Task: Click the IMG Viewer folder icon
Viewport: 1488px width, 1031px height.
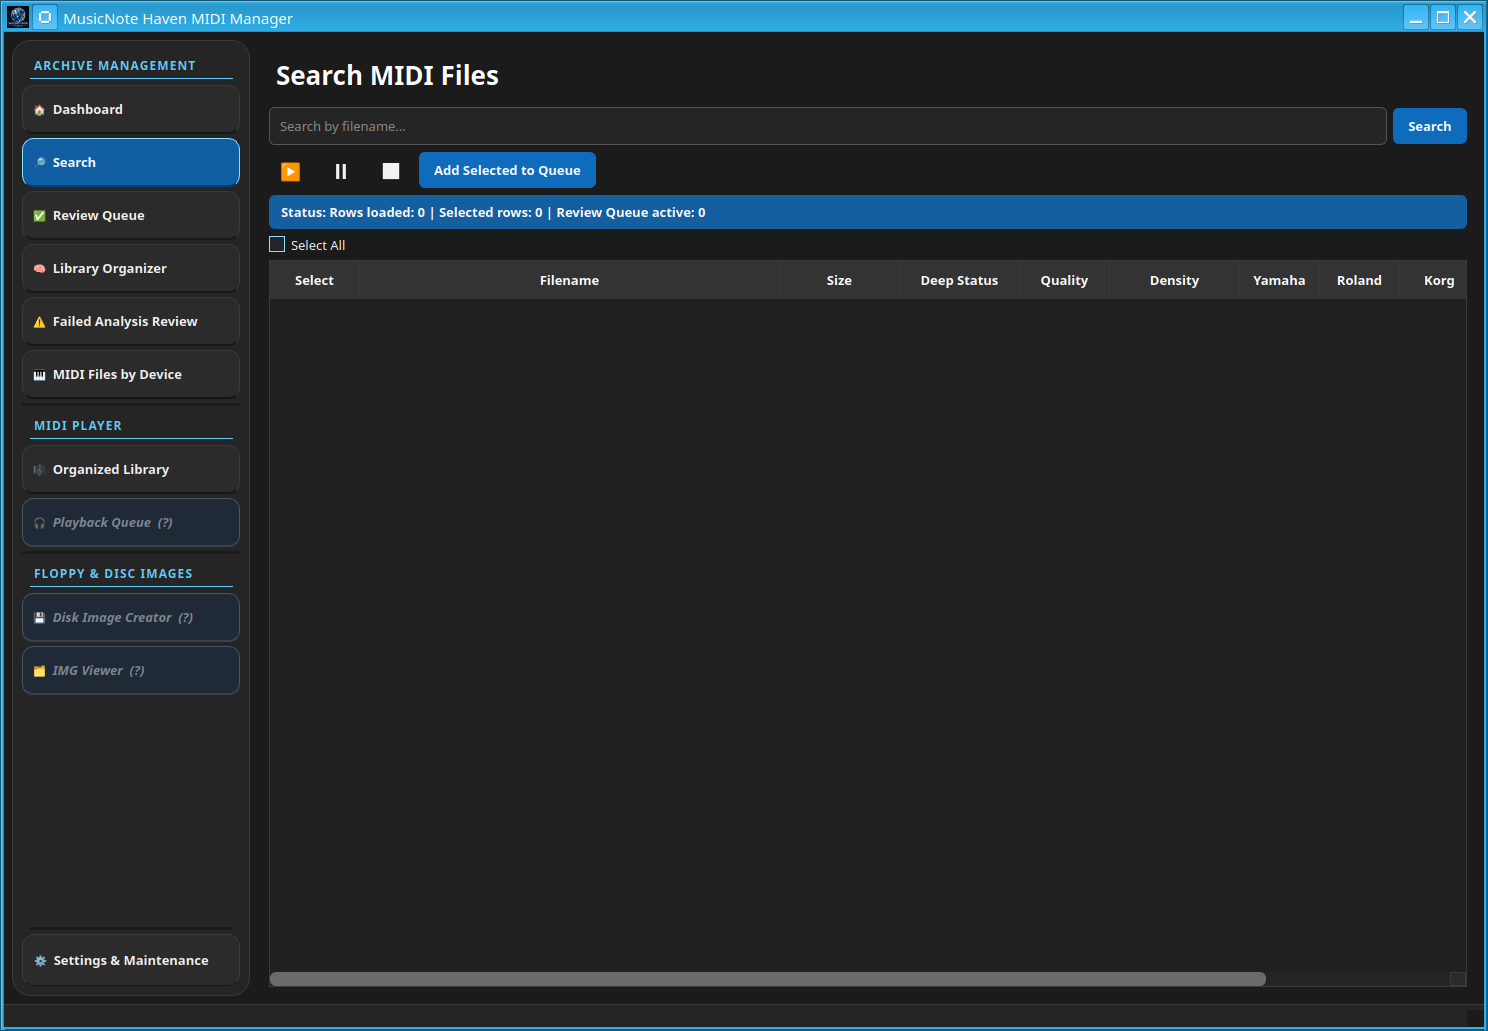Action: pyautogui.click(x=40, y=671)
